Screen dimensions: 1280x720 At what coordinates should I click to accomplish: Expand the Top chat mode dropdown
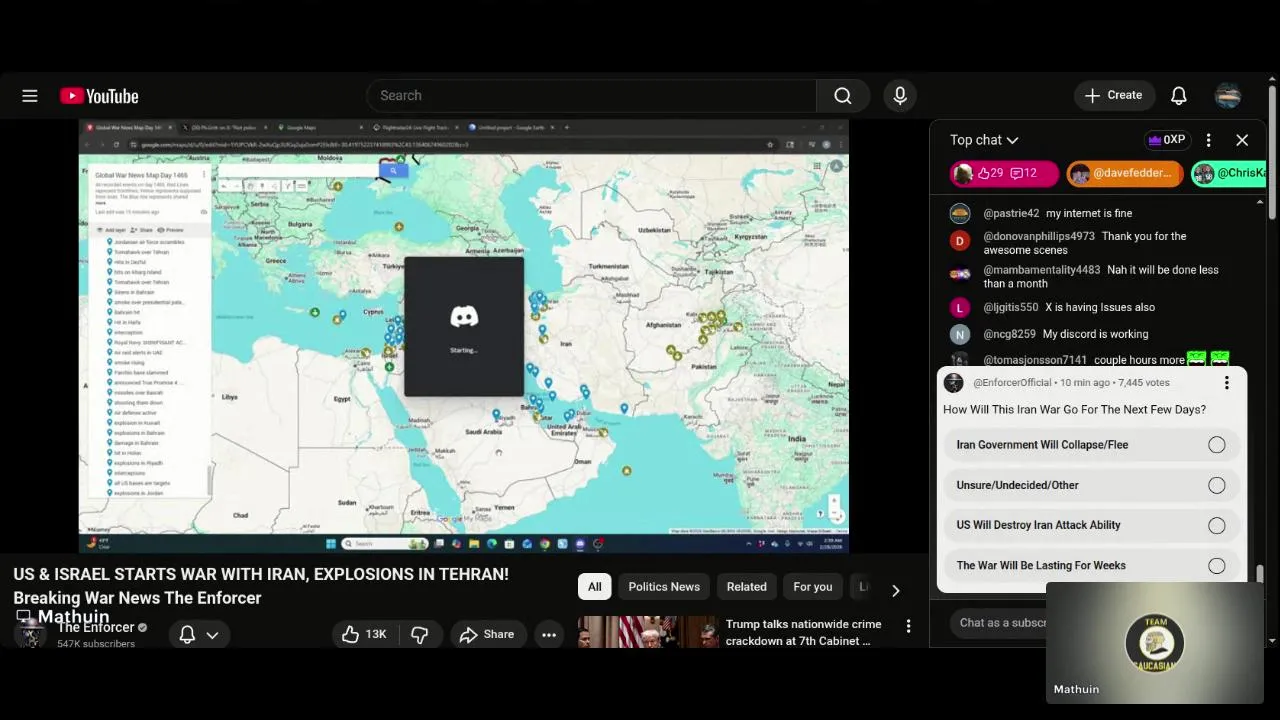984,140
